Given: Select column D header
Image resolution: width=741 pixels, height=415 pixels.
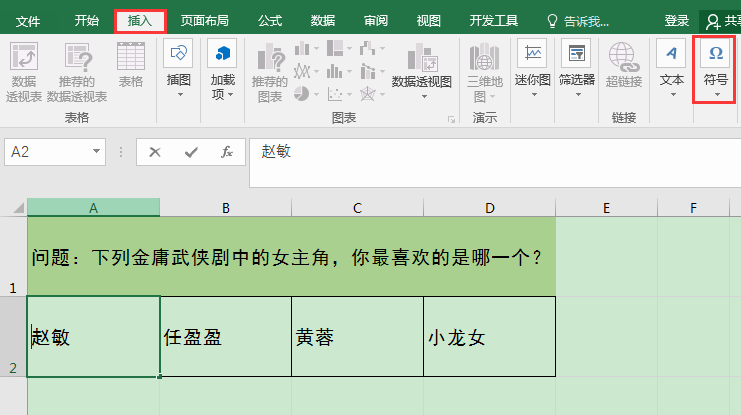Looking at the screenshot, I should pyautogui.click(x=490, y=208).
